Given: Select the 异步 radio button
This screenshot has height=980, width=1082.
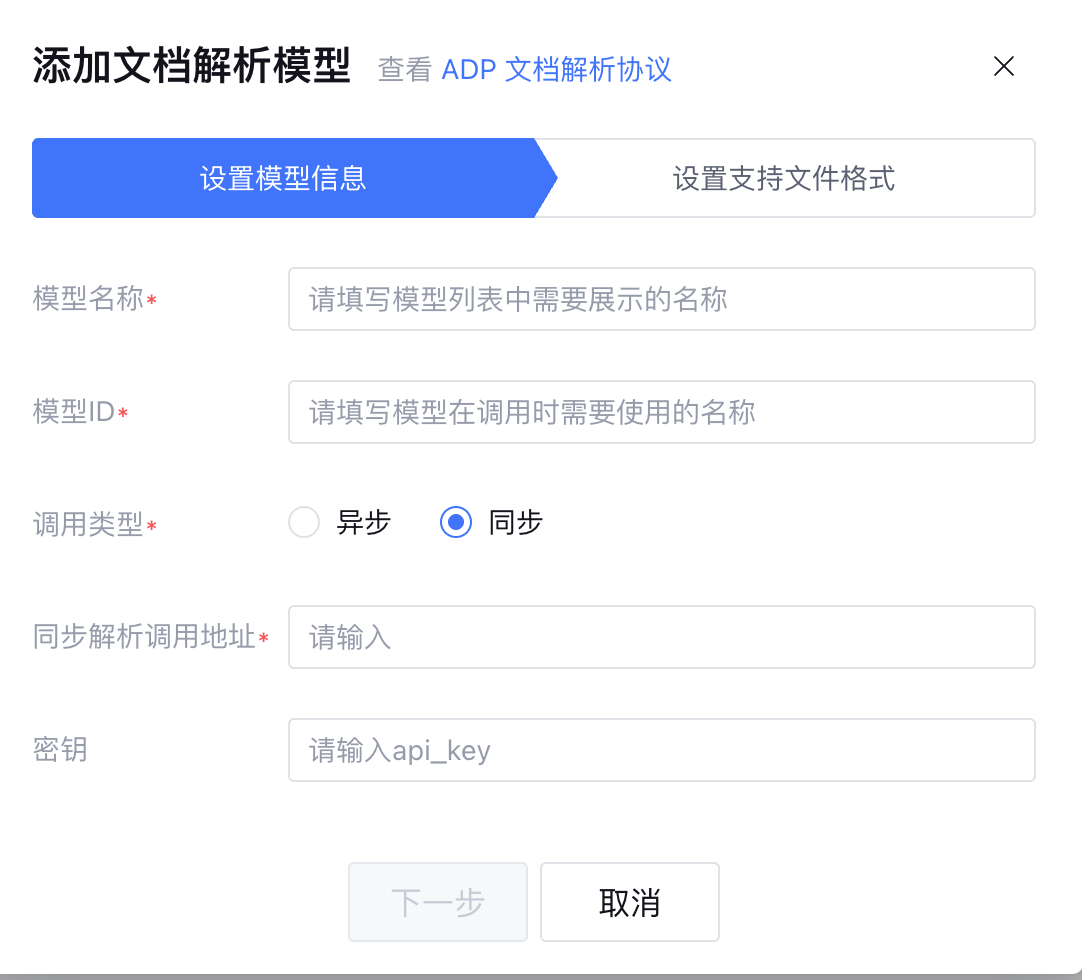Looking at the screenshot, I should click(304, 522).
